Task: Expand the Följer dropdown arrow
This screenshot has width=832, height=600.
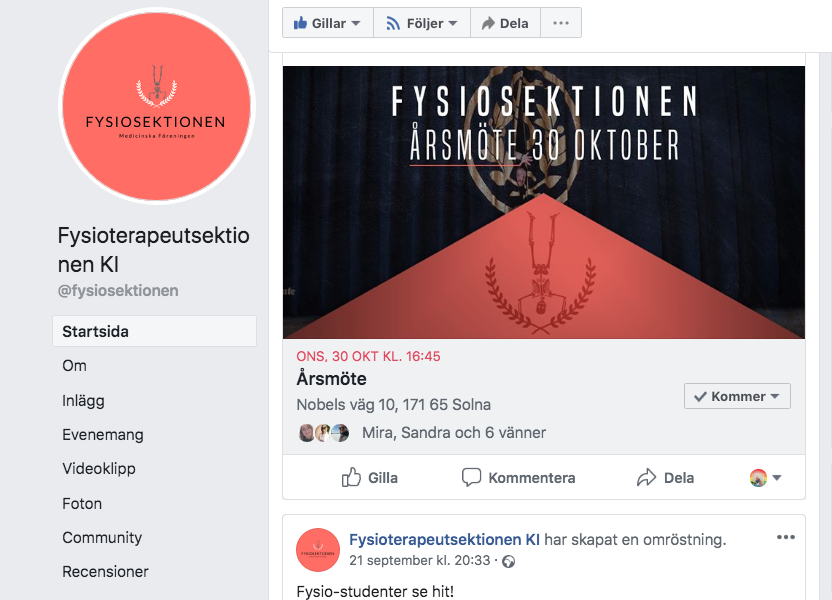Action: click(453, 23)
